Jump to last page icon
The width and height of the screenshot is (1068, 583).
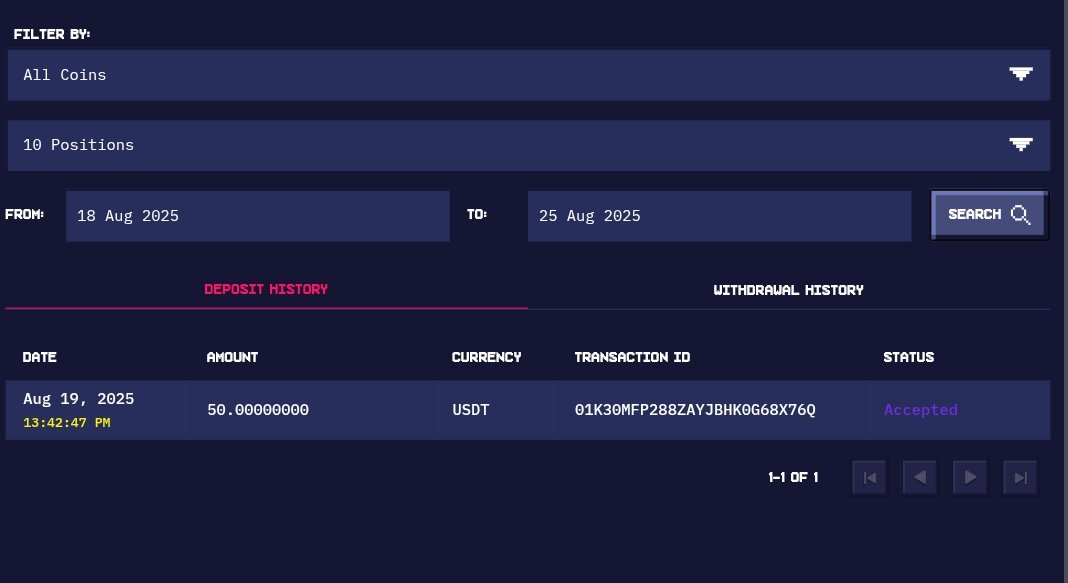[x=1021, y=478]
